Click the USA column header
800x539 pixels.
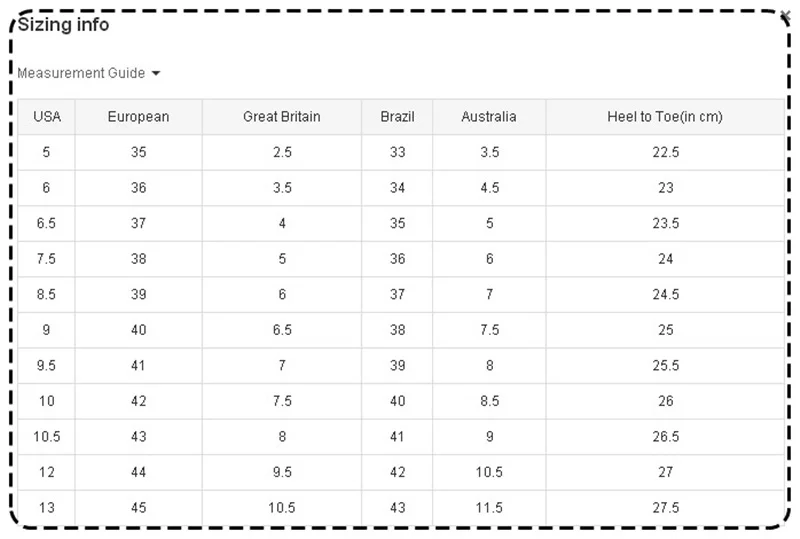point(46,117)
